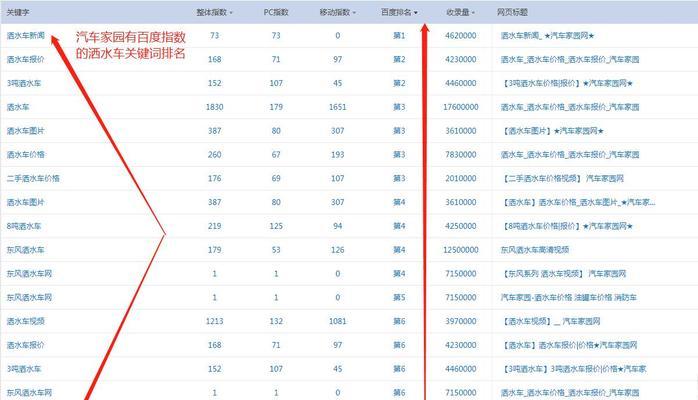This screenshot has height=400, width=698.
Task: Open the 洒水车新闻 keyword link
Action: tap(26, 36)
